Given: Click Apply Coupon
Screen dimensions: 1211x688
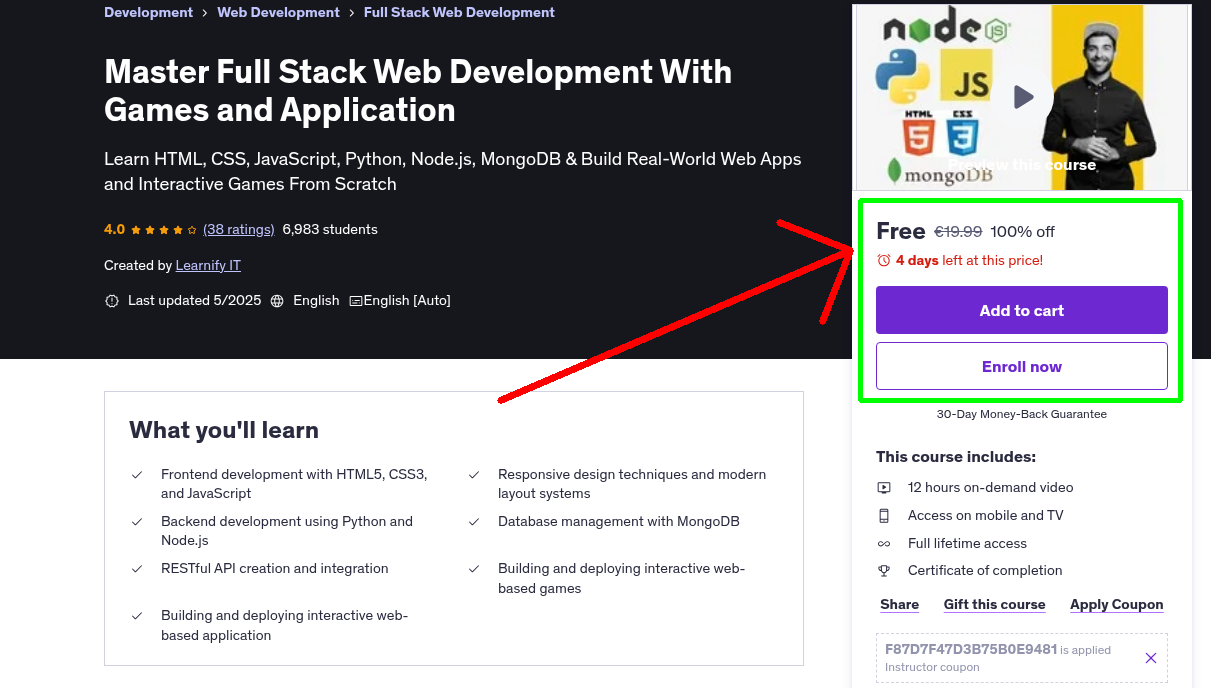Looking at the screenshot, I should (x=1116, y=605).
